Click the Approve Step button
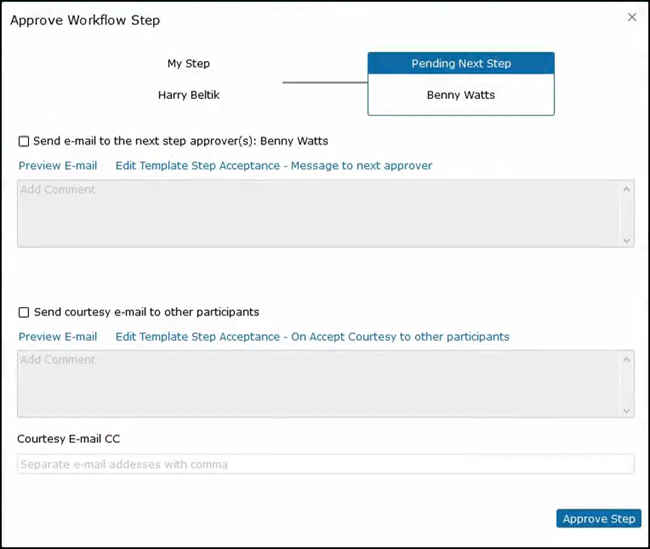The height and width of the screenshot is (549, 650). [598, 519]
